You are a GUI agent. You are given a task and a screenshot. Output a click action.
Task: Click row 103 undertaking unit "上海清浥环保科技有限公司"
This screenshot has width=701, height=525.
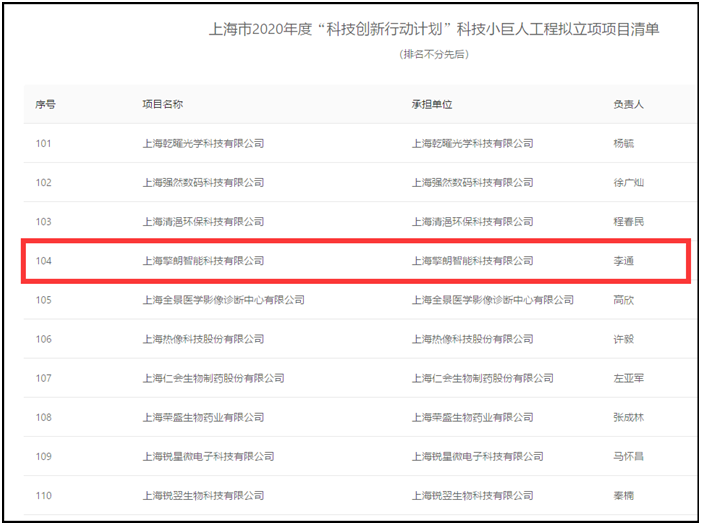473,222
